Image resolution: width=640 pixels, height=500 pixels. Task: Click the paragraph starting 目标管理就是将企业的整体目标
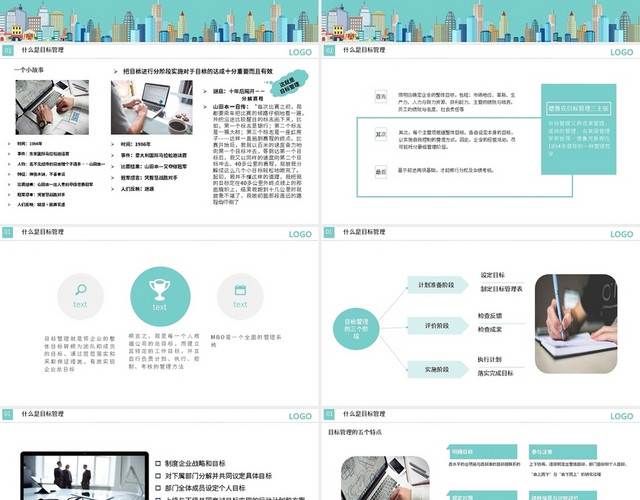[x=80, y=354]
